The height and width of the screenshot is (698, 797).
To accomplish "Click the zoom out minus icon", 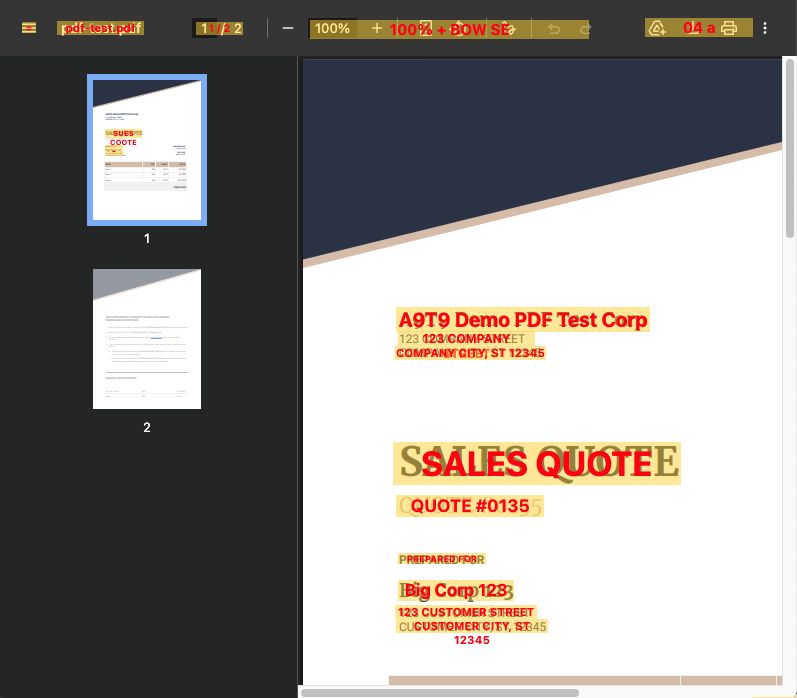I will pos(288,28).
